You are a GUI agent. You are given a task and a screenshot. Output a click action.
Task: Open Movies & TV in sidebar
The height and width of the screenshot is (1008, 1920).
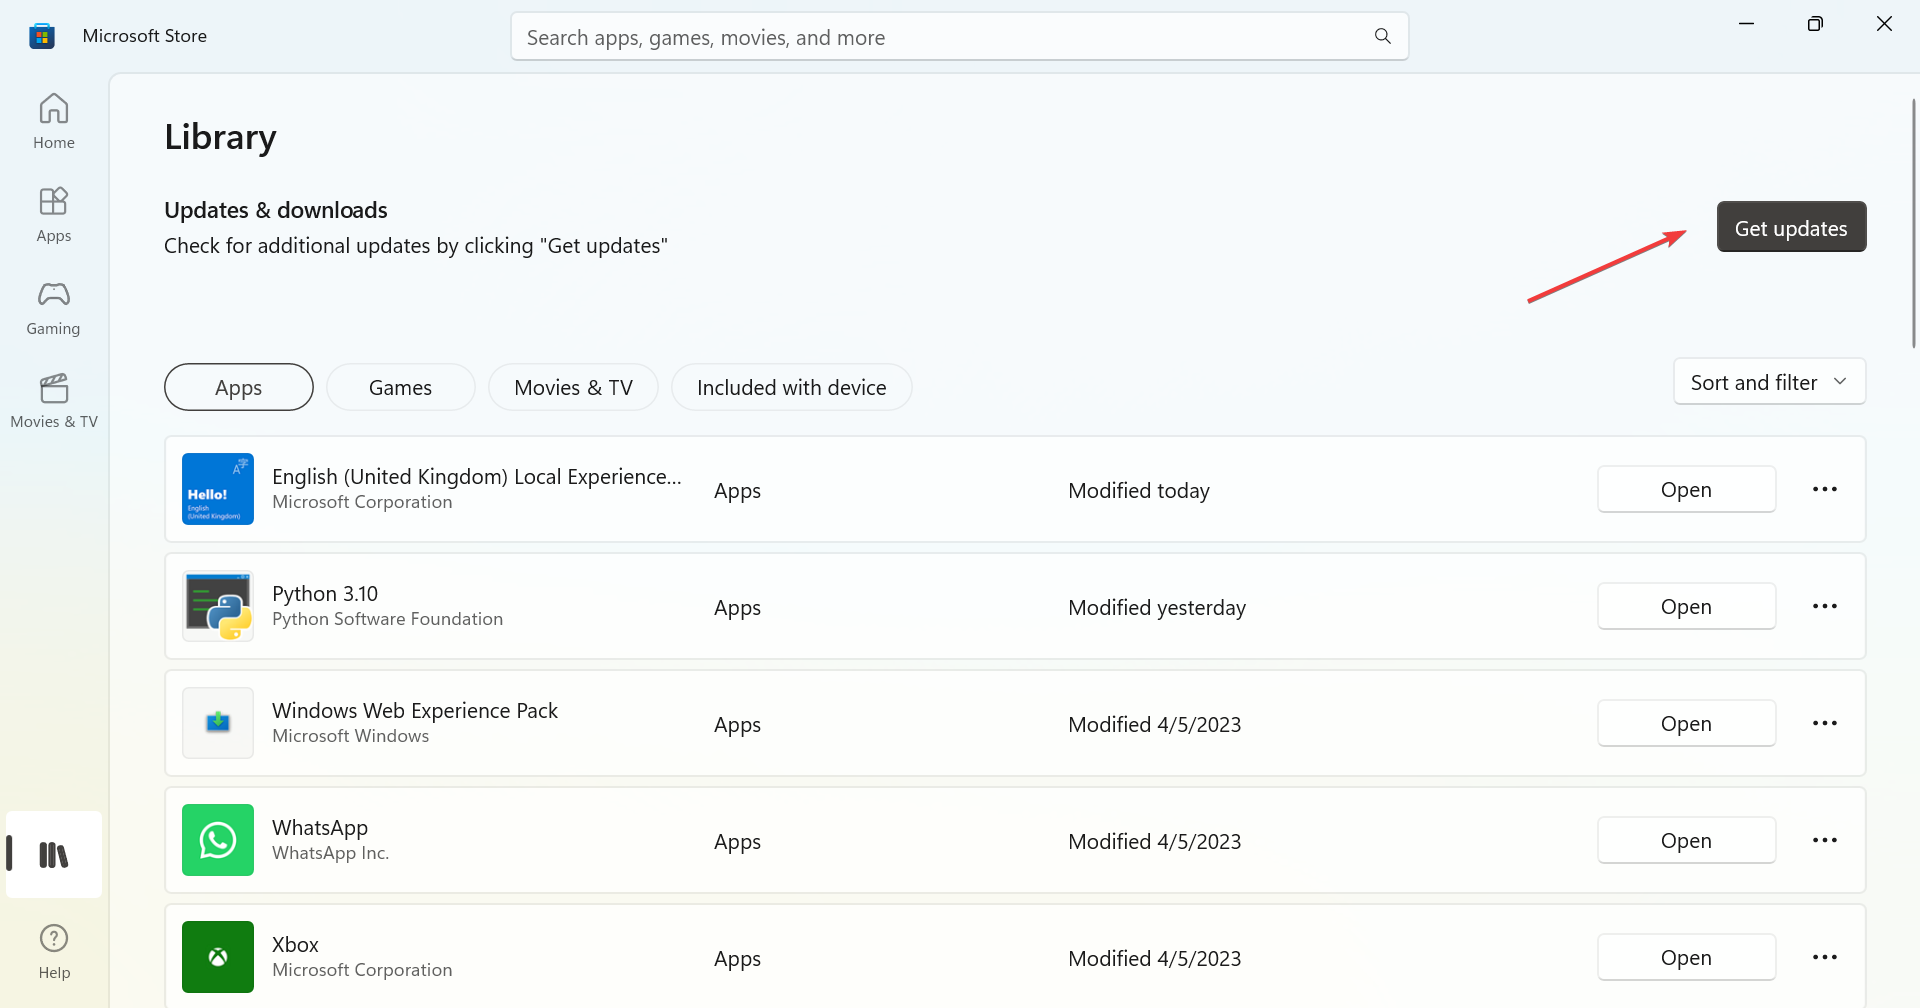(54, 400)
